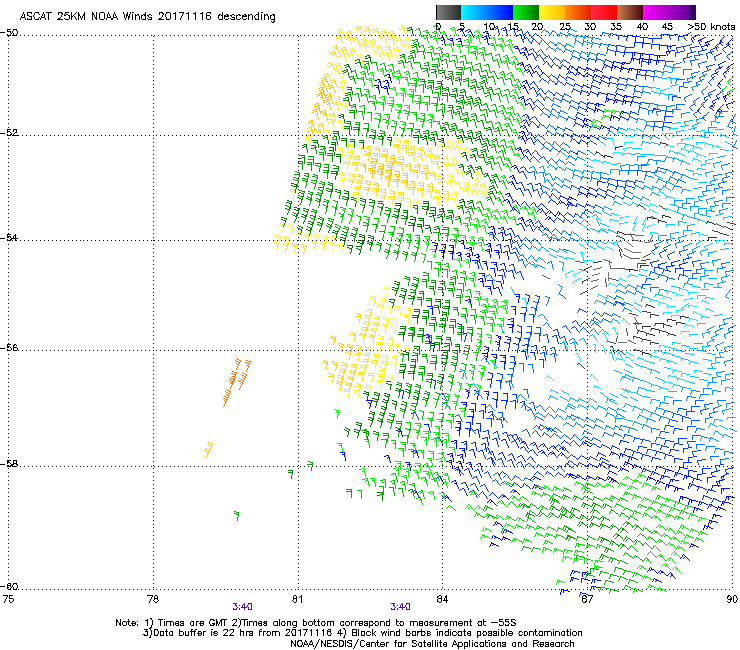
Task: Click the '45' label on the legend
Action: [667, 27]
